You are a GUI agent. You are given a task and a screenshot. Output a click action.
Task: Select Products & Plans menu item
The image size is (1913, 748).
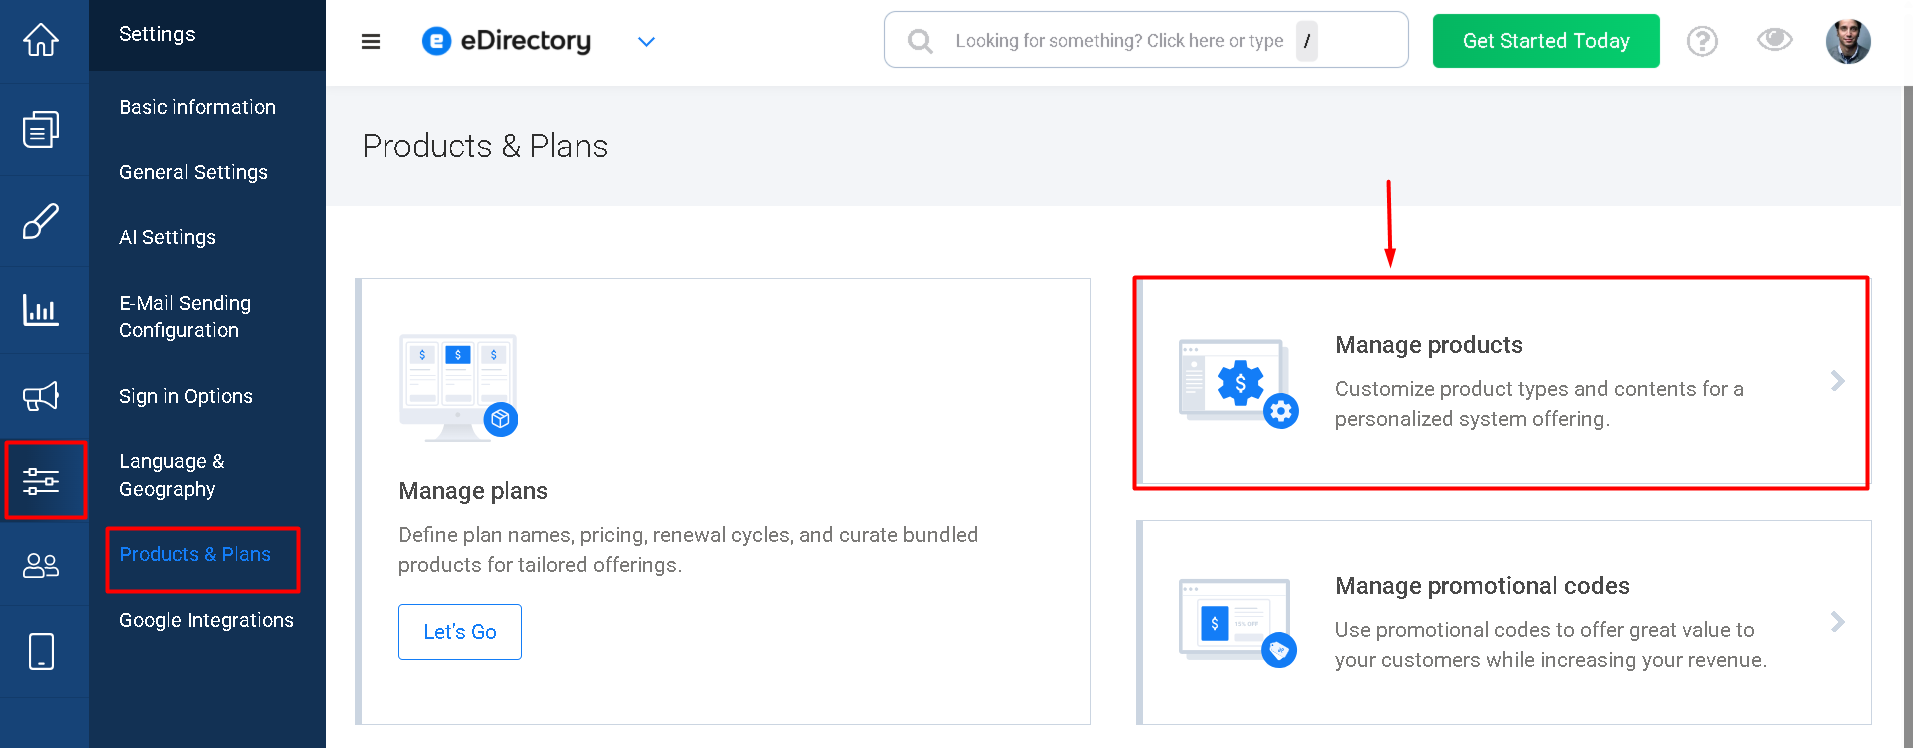tap(195, 554)
